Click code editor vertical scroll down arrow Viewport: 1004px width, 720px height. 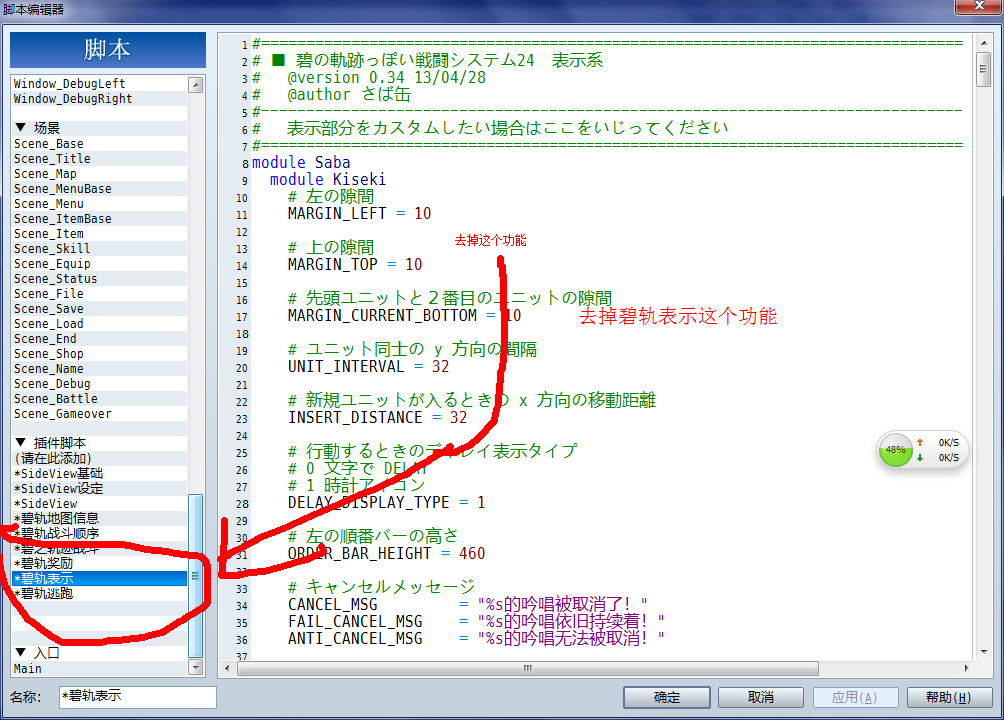coord(984,652)
